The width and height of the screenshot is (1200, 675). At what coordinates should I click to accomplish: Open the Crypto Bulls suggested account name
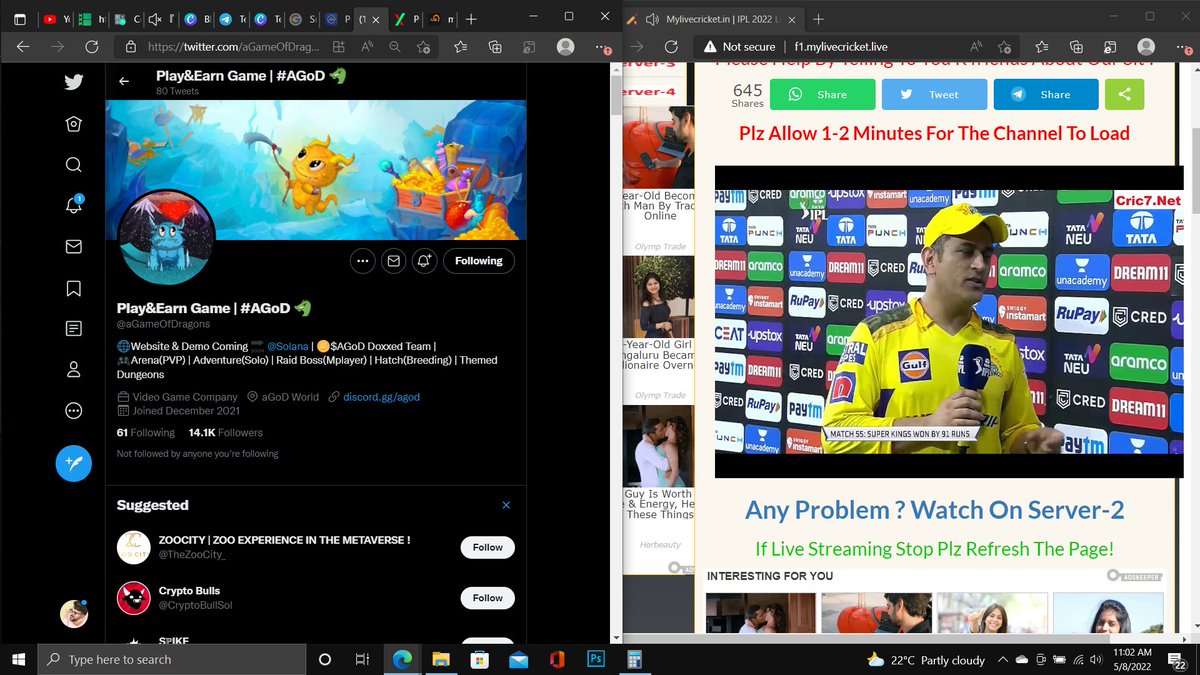[190, 591]
